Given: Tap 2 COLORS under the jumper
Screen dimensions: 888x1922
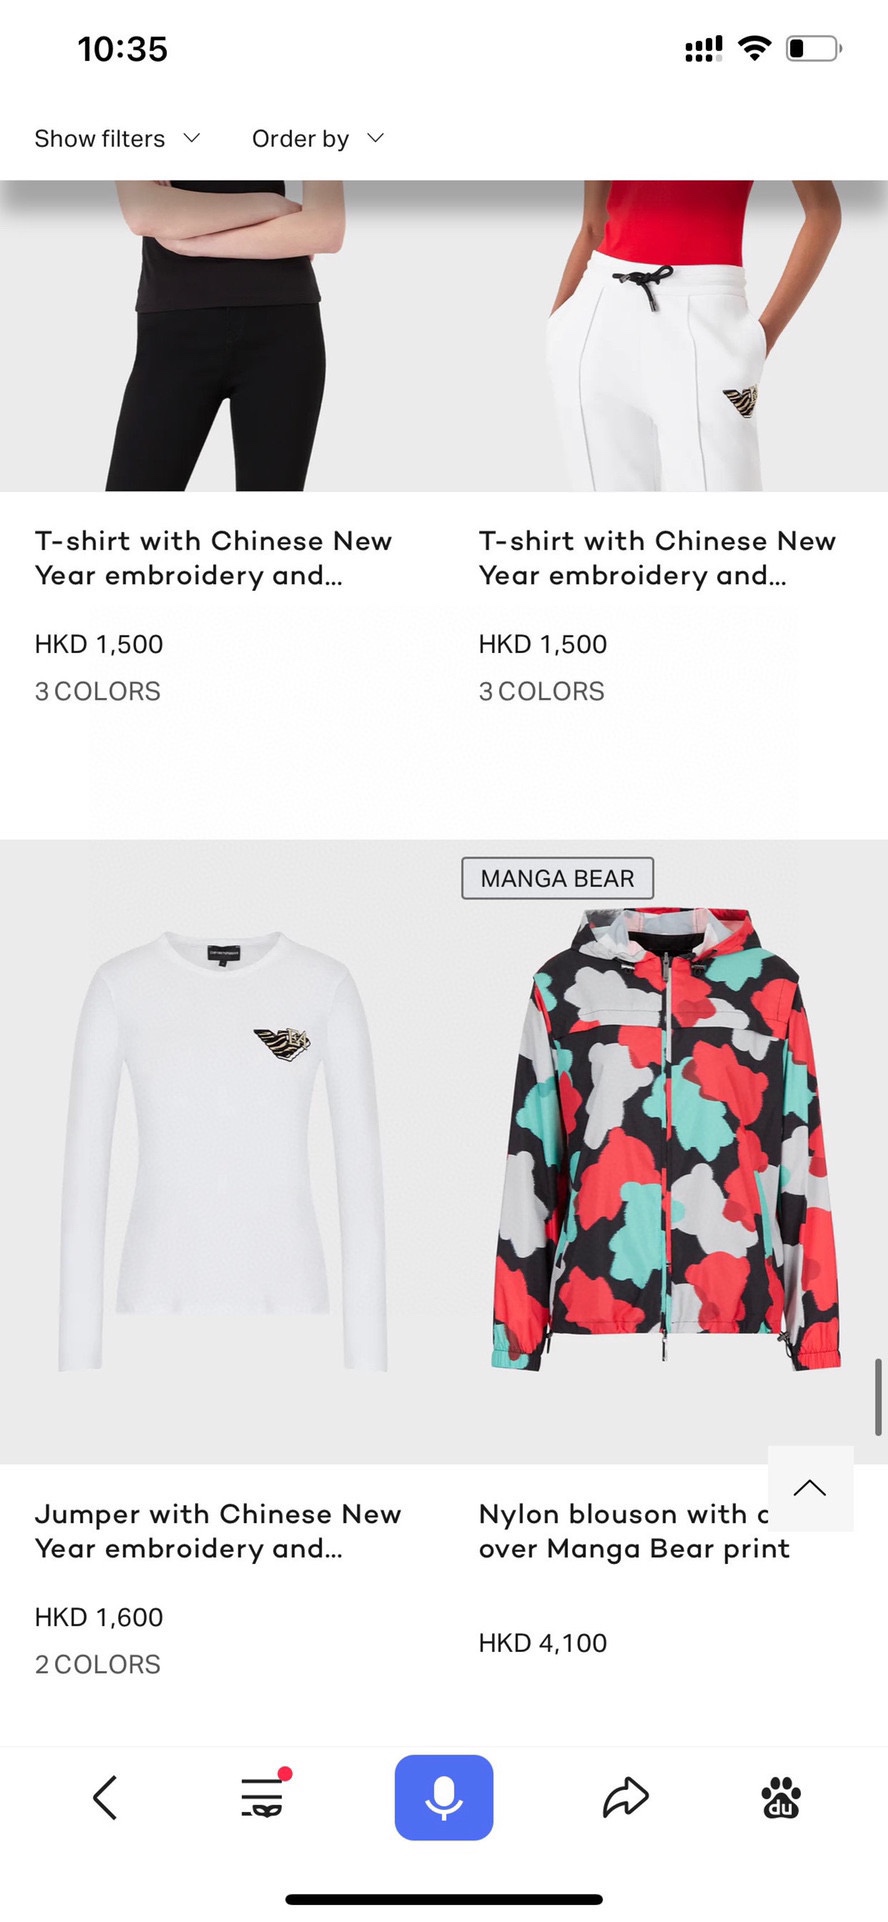Looking at the screenshot, I should pyautogui.click(x=98, y=1664).
